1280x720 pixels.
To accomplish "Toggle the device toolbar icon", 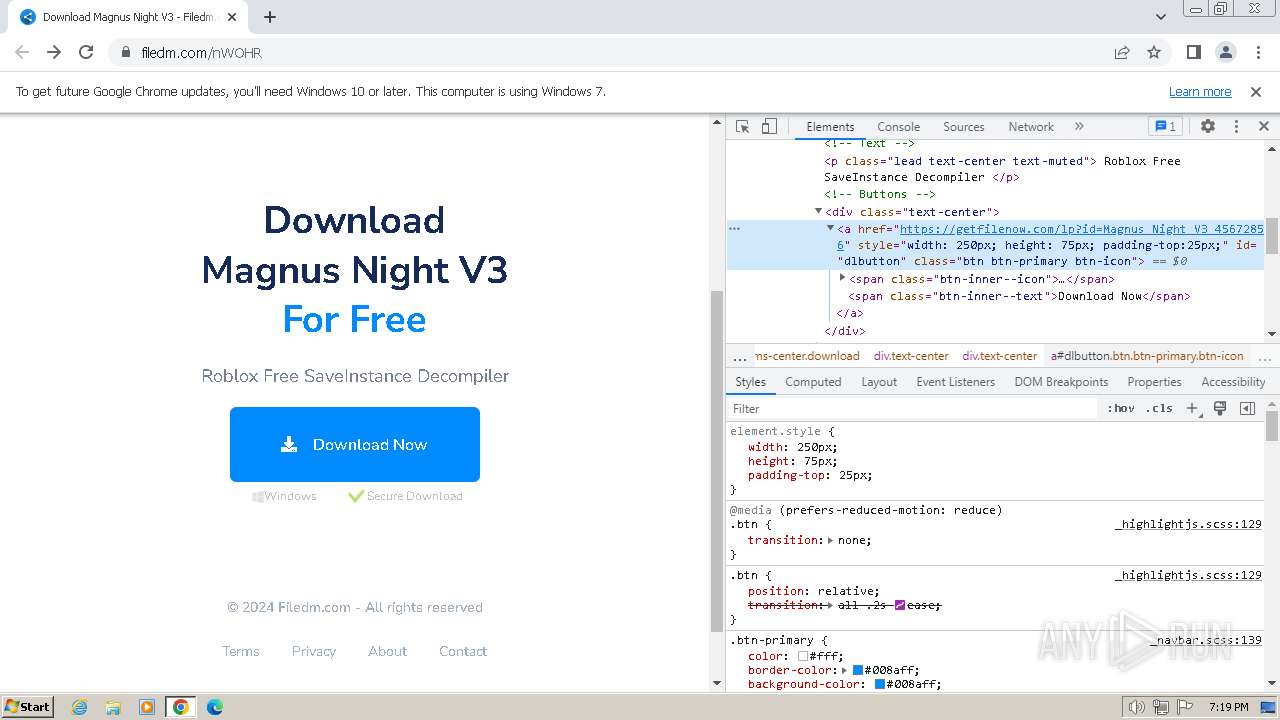I will (769, 126).
